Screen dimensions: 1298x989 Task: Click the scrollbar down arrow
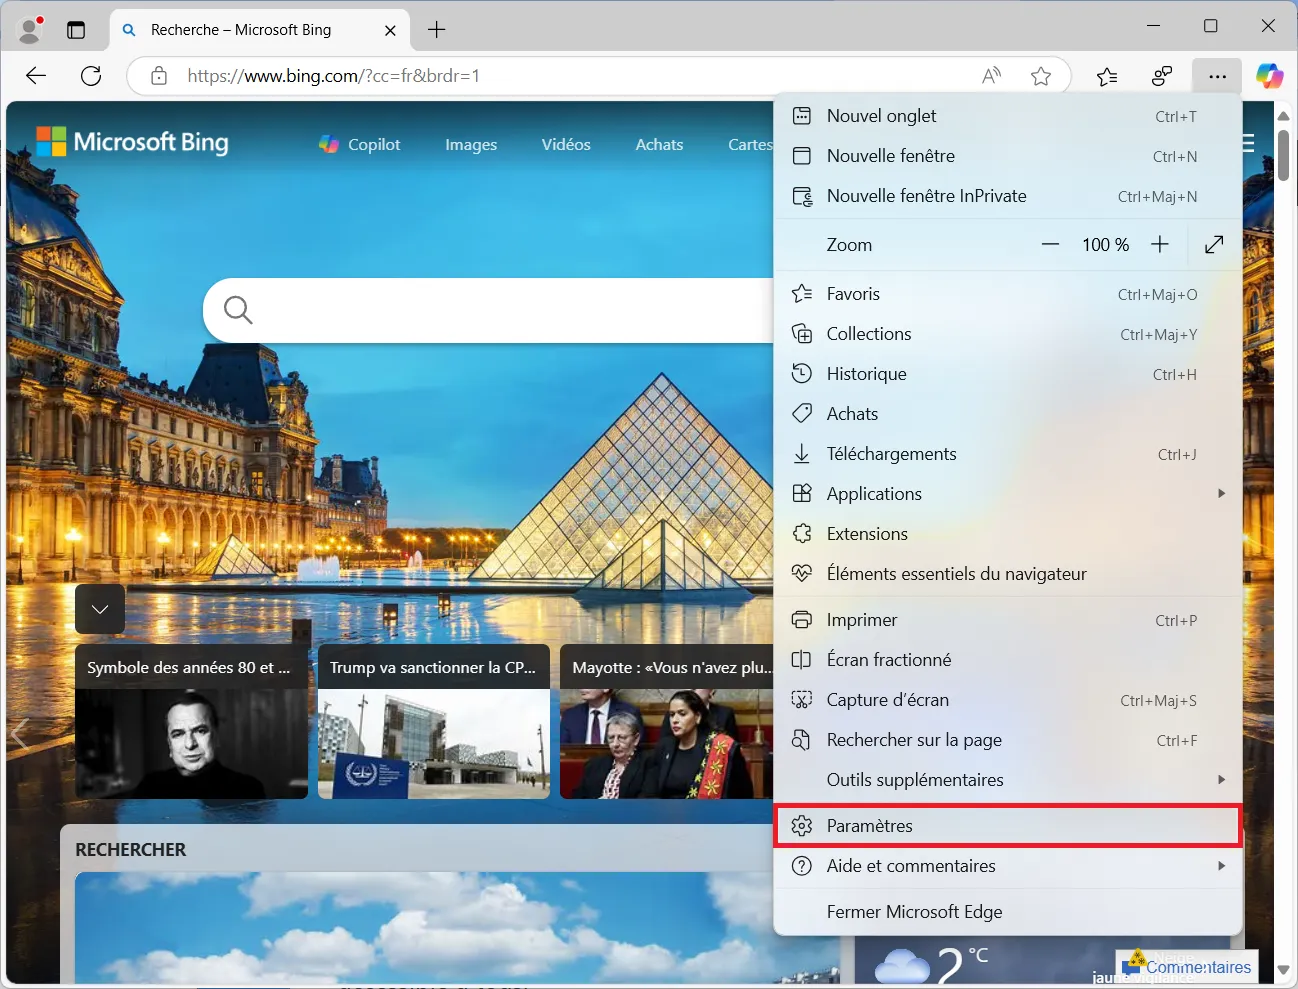1284,971
